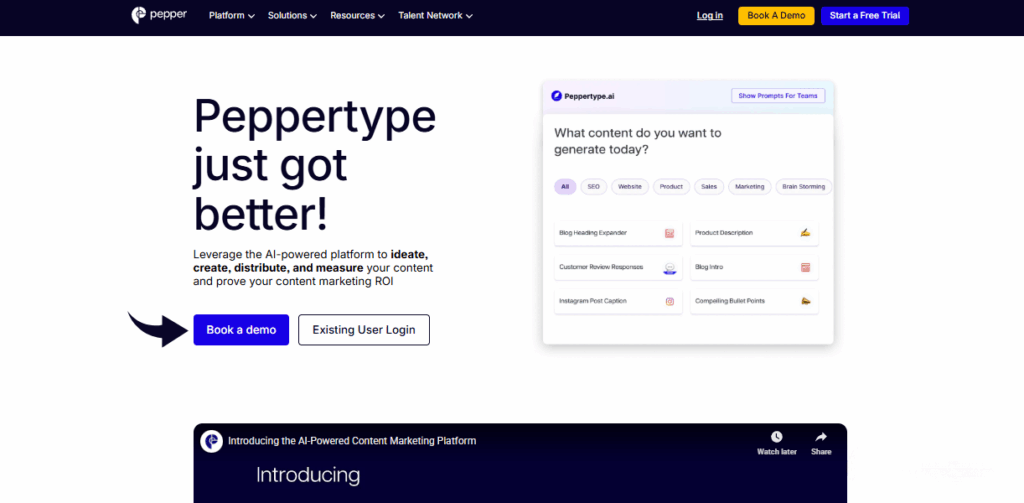Select the Brain Storming filter
This screenshot has width=1024, height=503.
click(x=804, y=187)
